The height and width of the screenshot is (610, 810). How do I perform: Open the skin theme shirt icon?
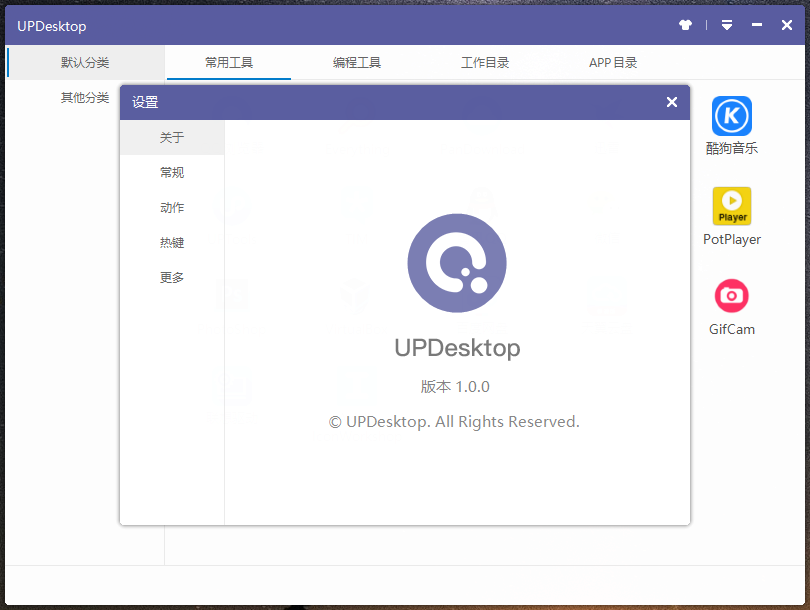(x=686, y=25)
